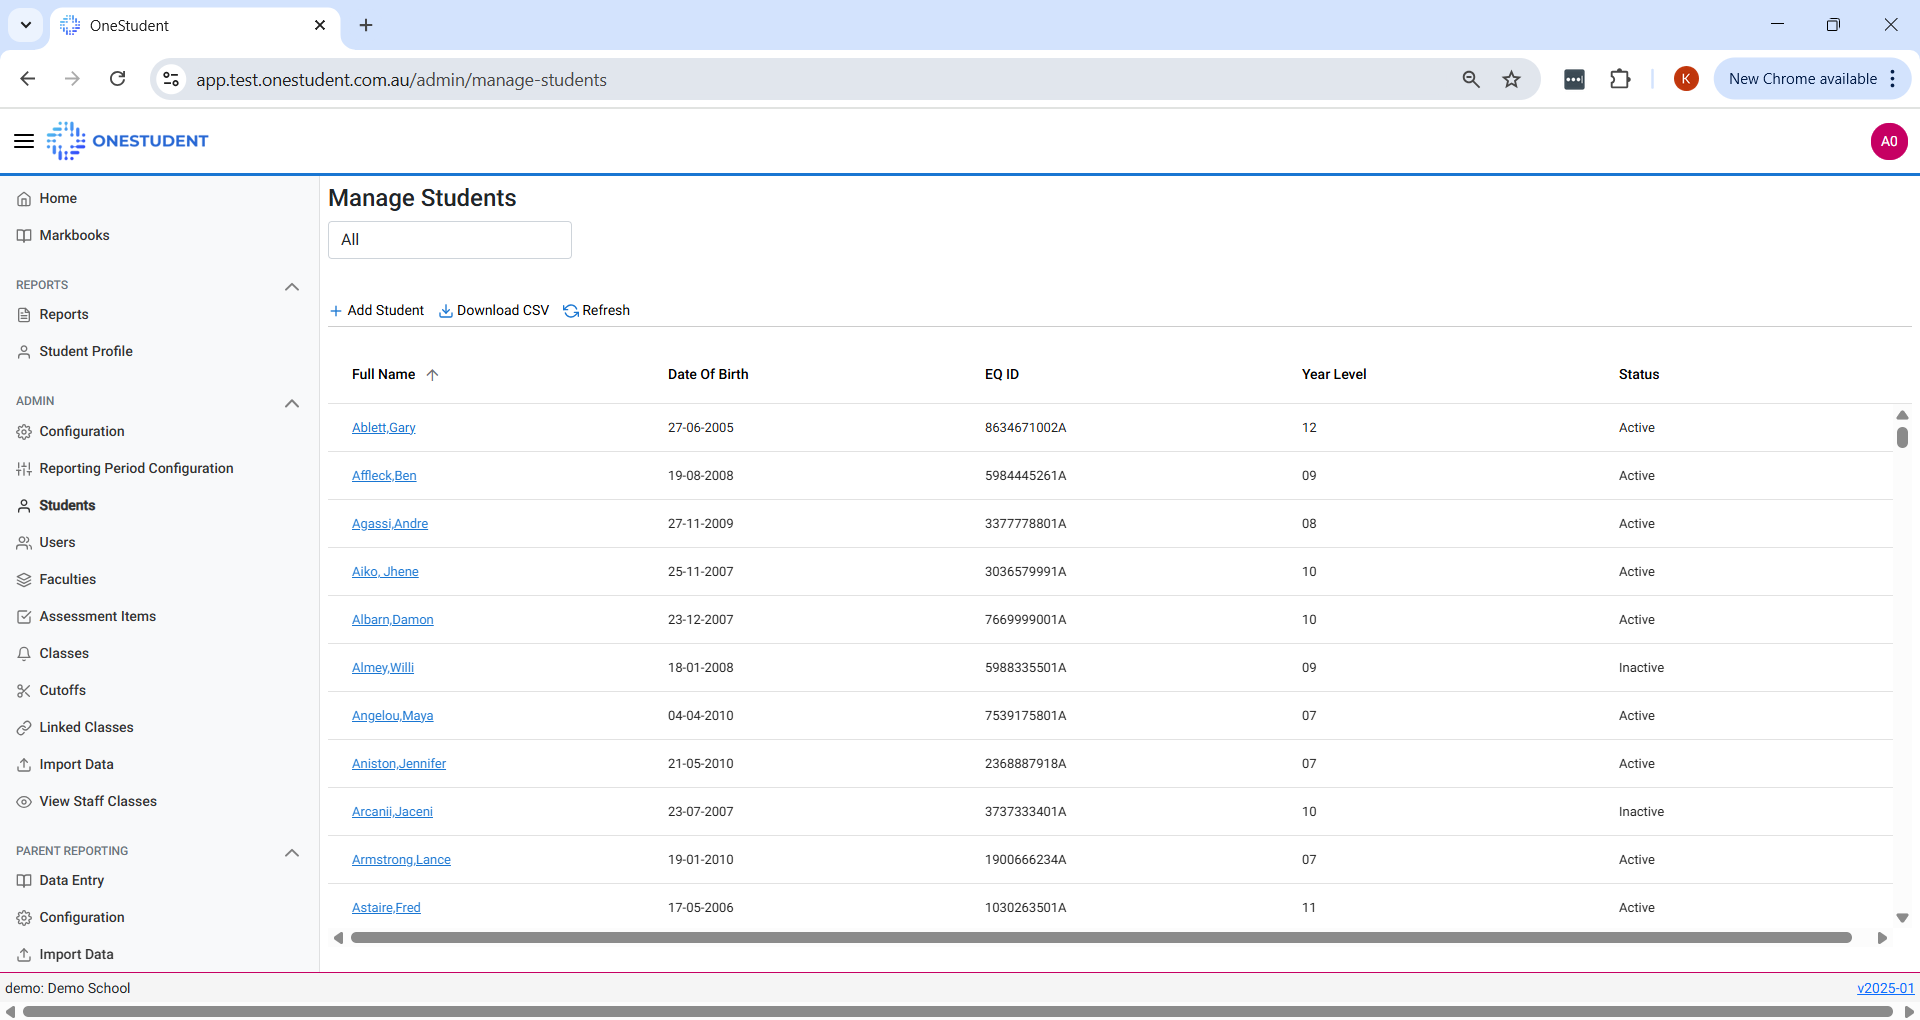Add a new student

tap(377, 311)
